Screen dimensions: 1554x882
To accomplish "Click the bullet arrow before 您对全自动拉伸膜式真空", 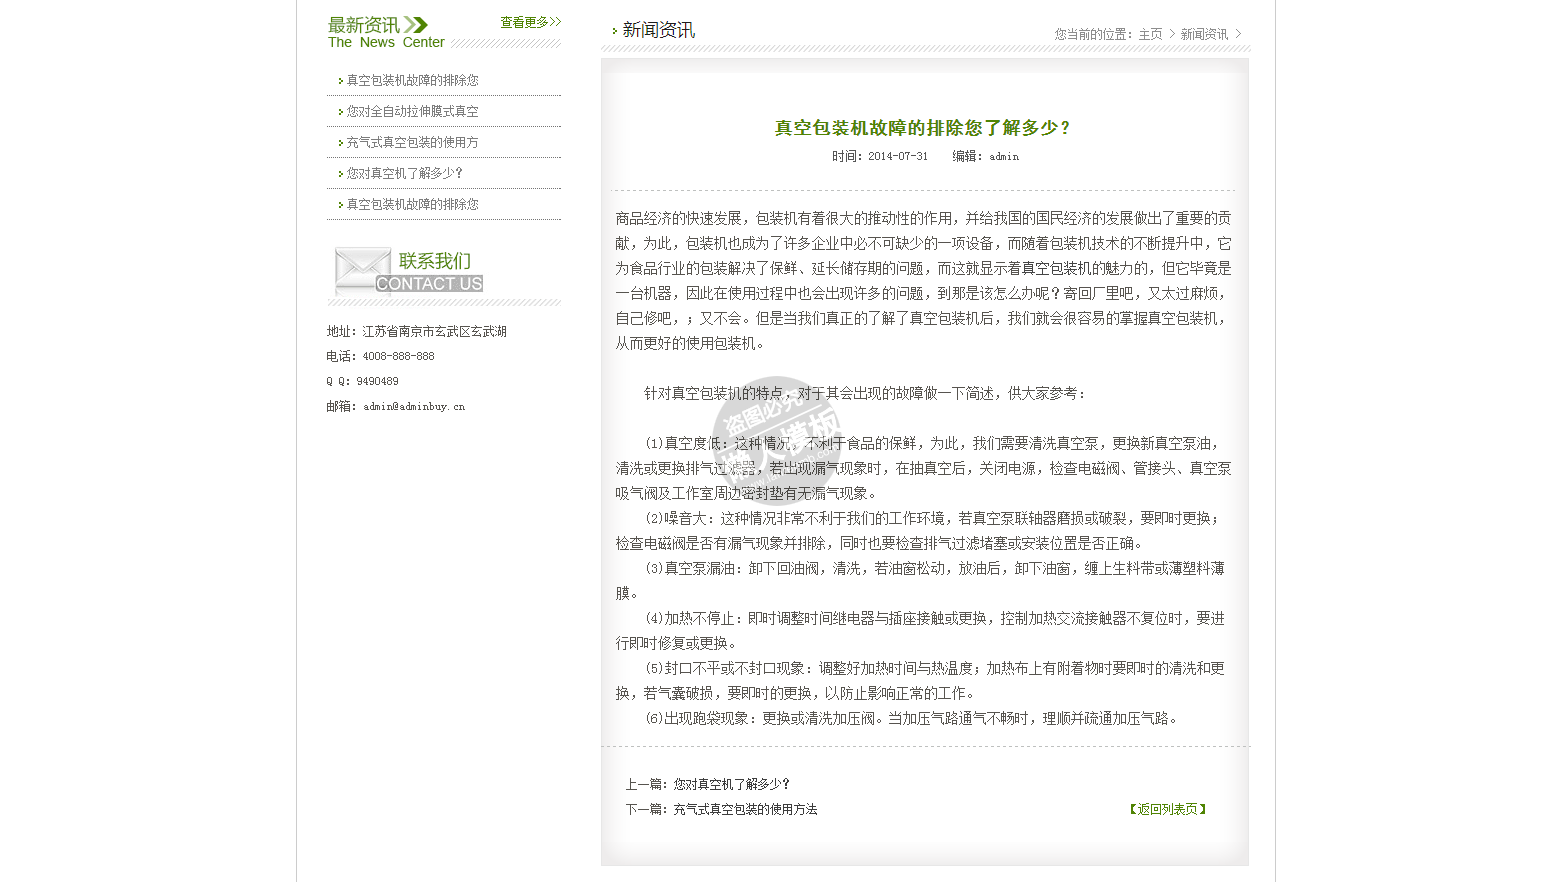I will click(x=340, y=112).
